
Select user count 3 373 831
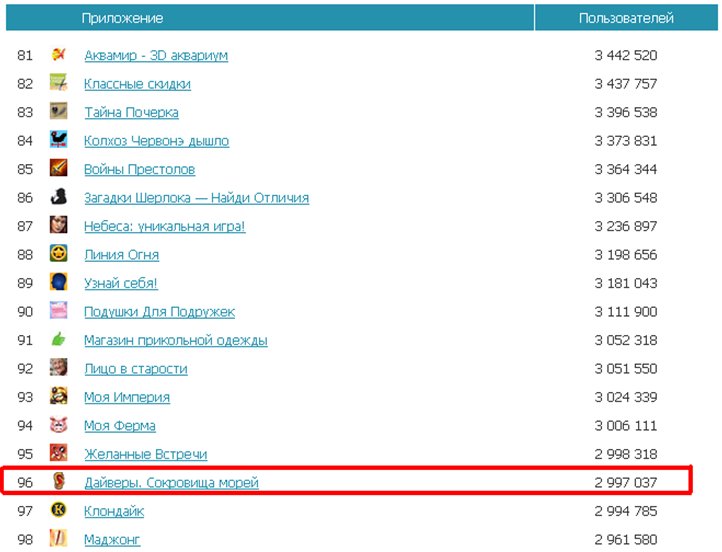(x=626, y=141)
